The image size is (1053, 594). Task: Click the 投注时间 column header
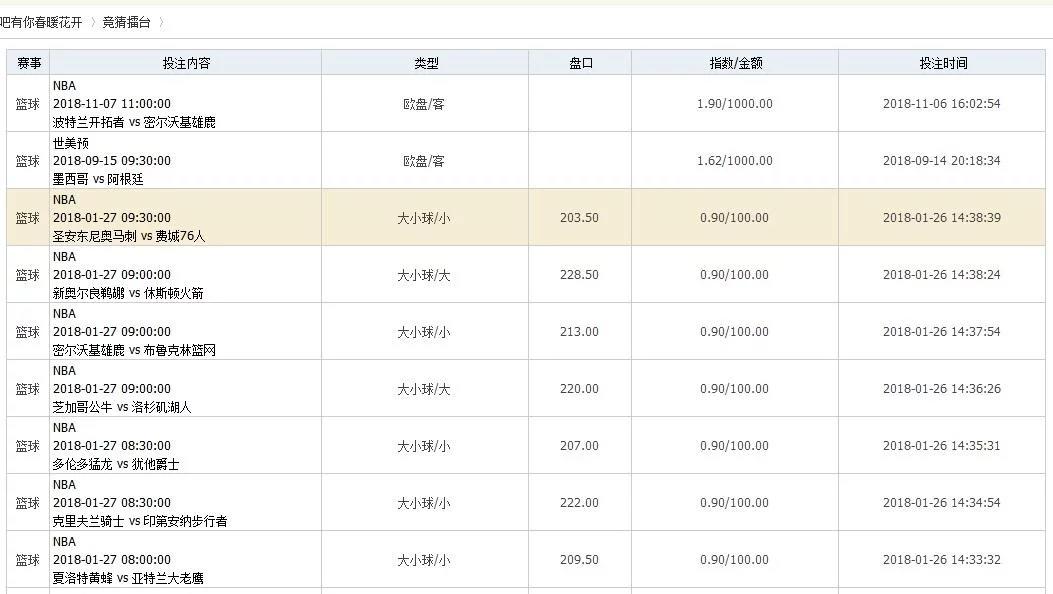click(x=942, y=63)
